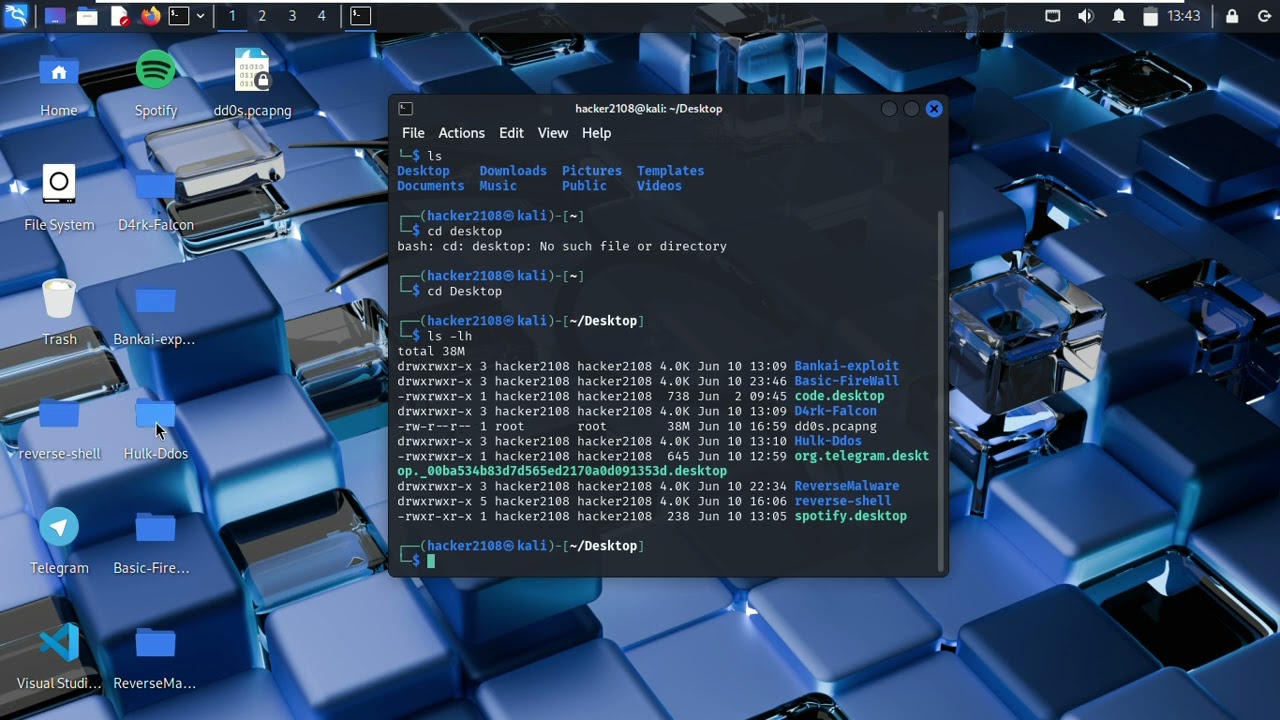Click 'Videos' in the ls output
This screenshot has width=1280, height=720.
coord(659,186)
